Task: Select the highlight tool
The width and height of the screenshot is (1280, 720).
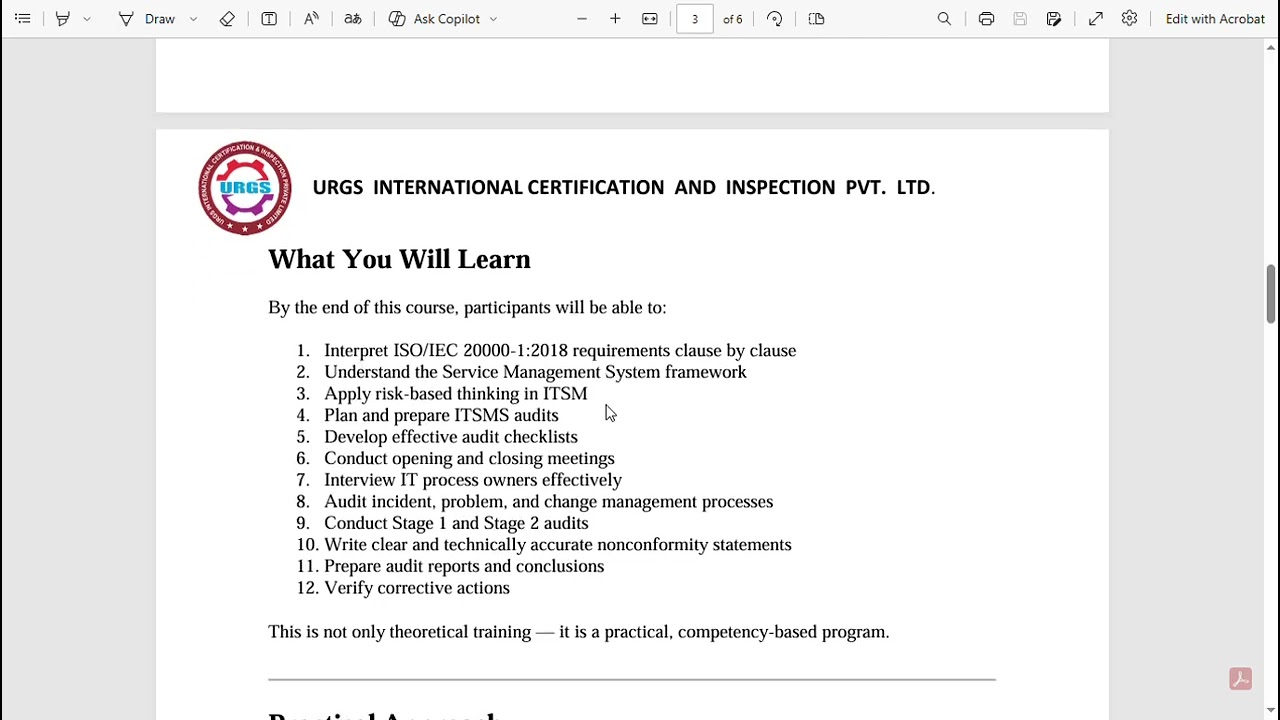Action: coord(63,19)
